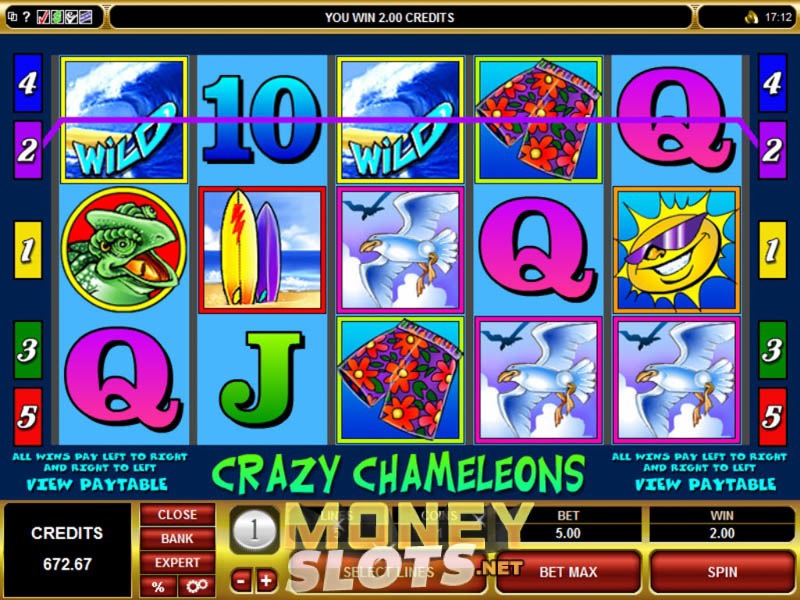Open View Paytable link on the left
The width and height of the screenshot is (800, 600).
[97, 484]
